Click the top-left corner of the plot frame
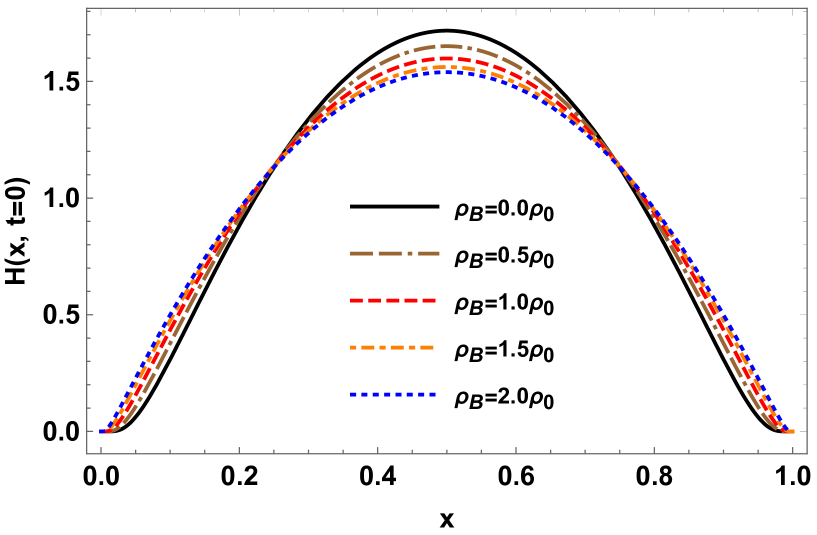The height and width of the screenshot is (535, 817). [x=87, y=8]
